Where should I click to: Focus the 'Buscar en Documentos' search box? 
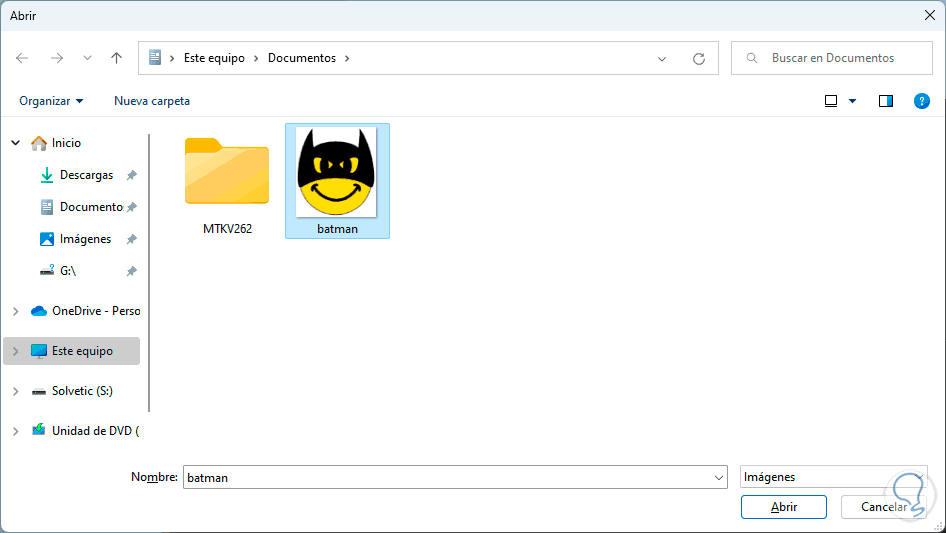click(x=831, y=58)
